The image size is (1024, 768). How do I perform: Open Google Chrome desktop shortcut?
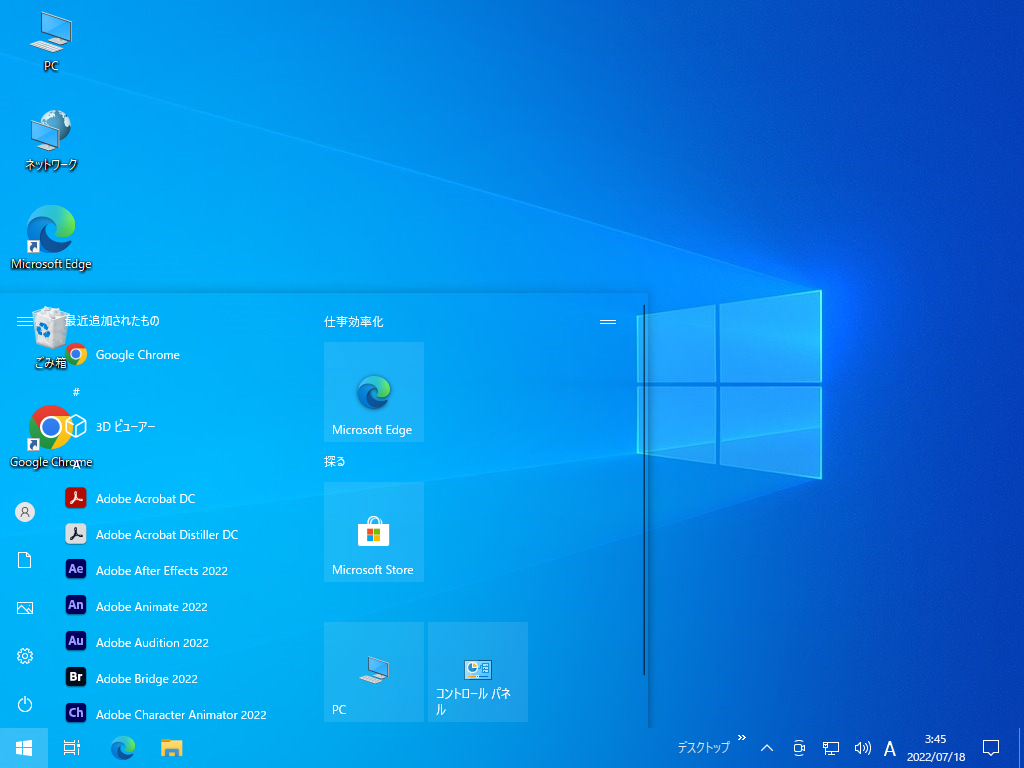(x=51, y=436)
